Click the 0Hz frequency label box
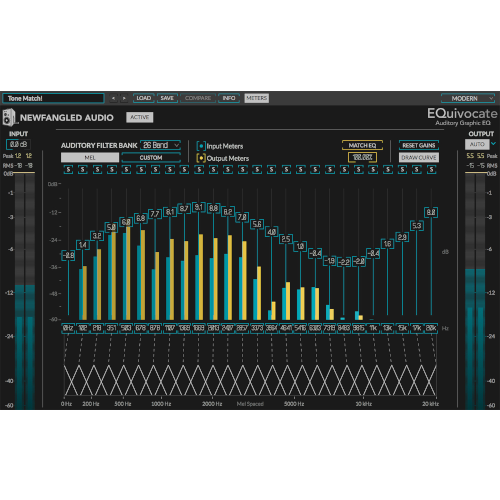This screenshot has height=500, width=500. (x=68, y=328)
